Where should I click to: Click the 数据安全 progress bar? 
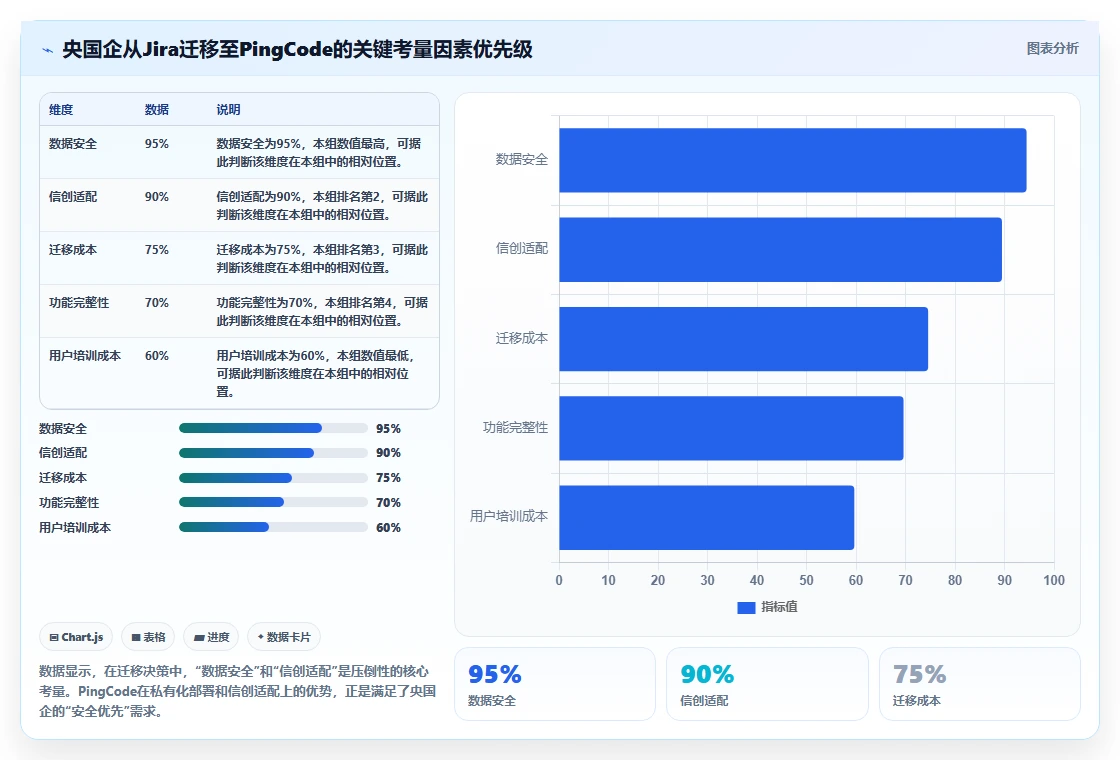coord(273,428)
